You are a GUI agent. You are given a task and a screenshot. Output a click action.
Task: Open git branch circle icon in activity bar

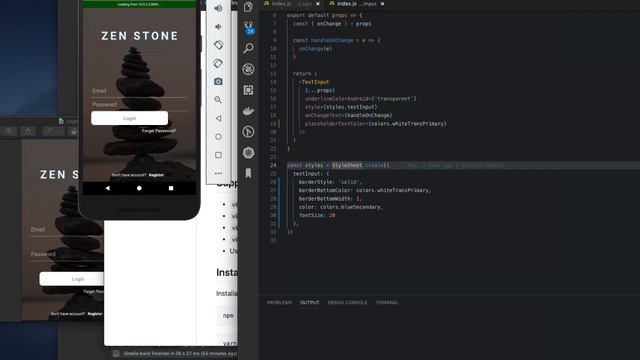[x=248, y=132]
